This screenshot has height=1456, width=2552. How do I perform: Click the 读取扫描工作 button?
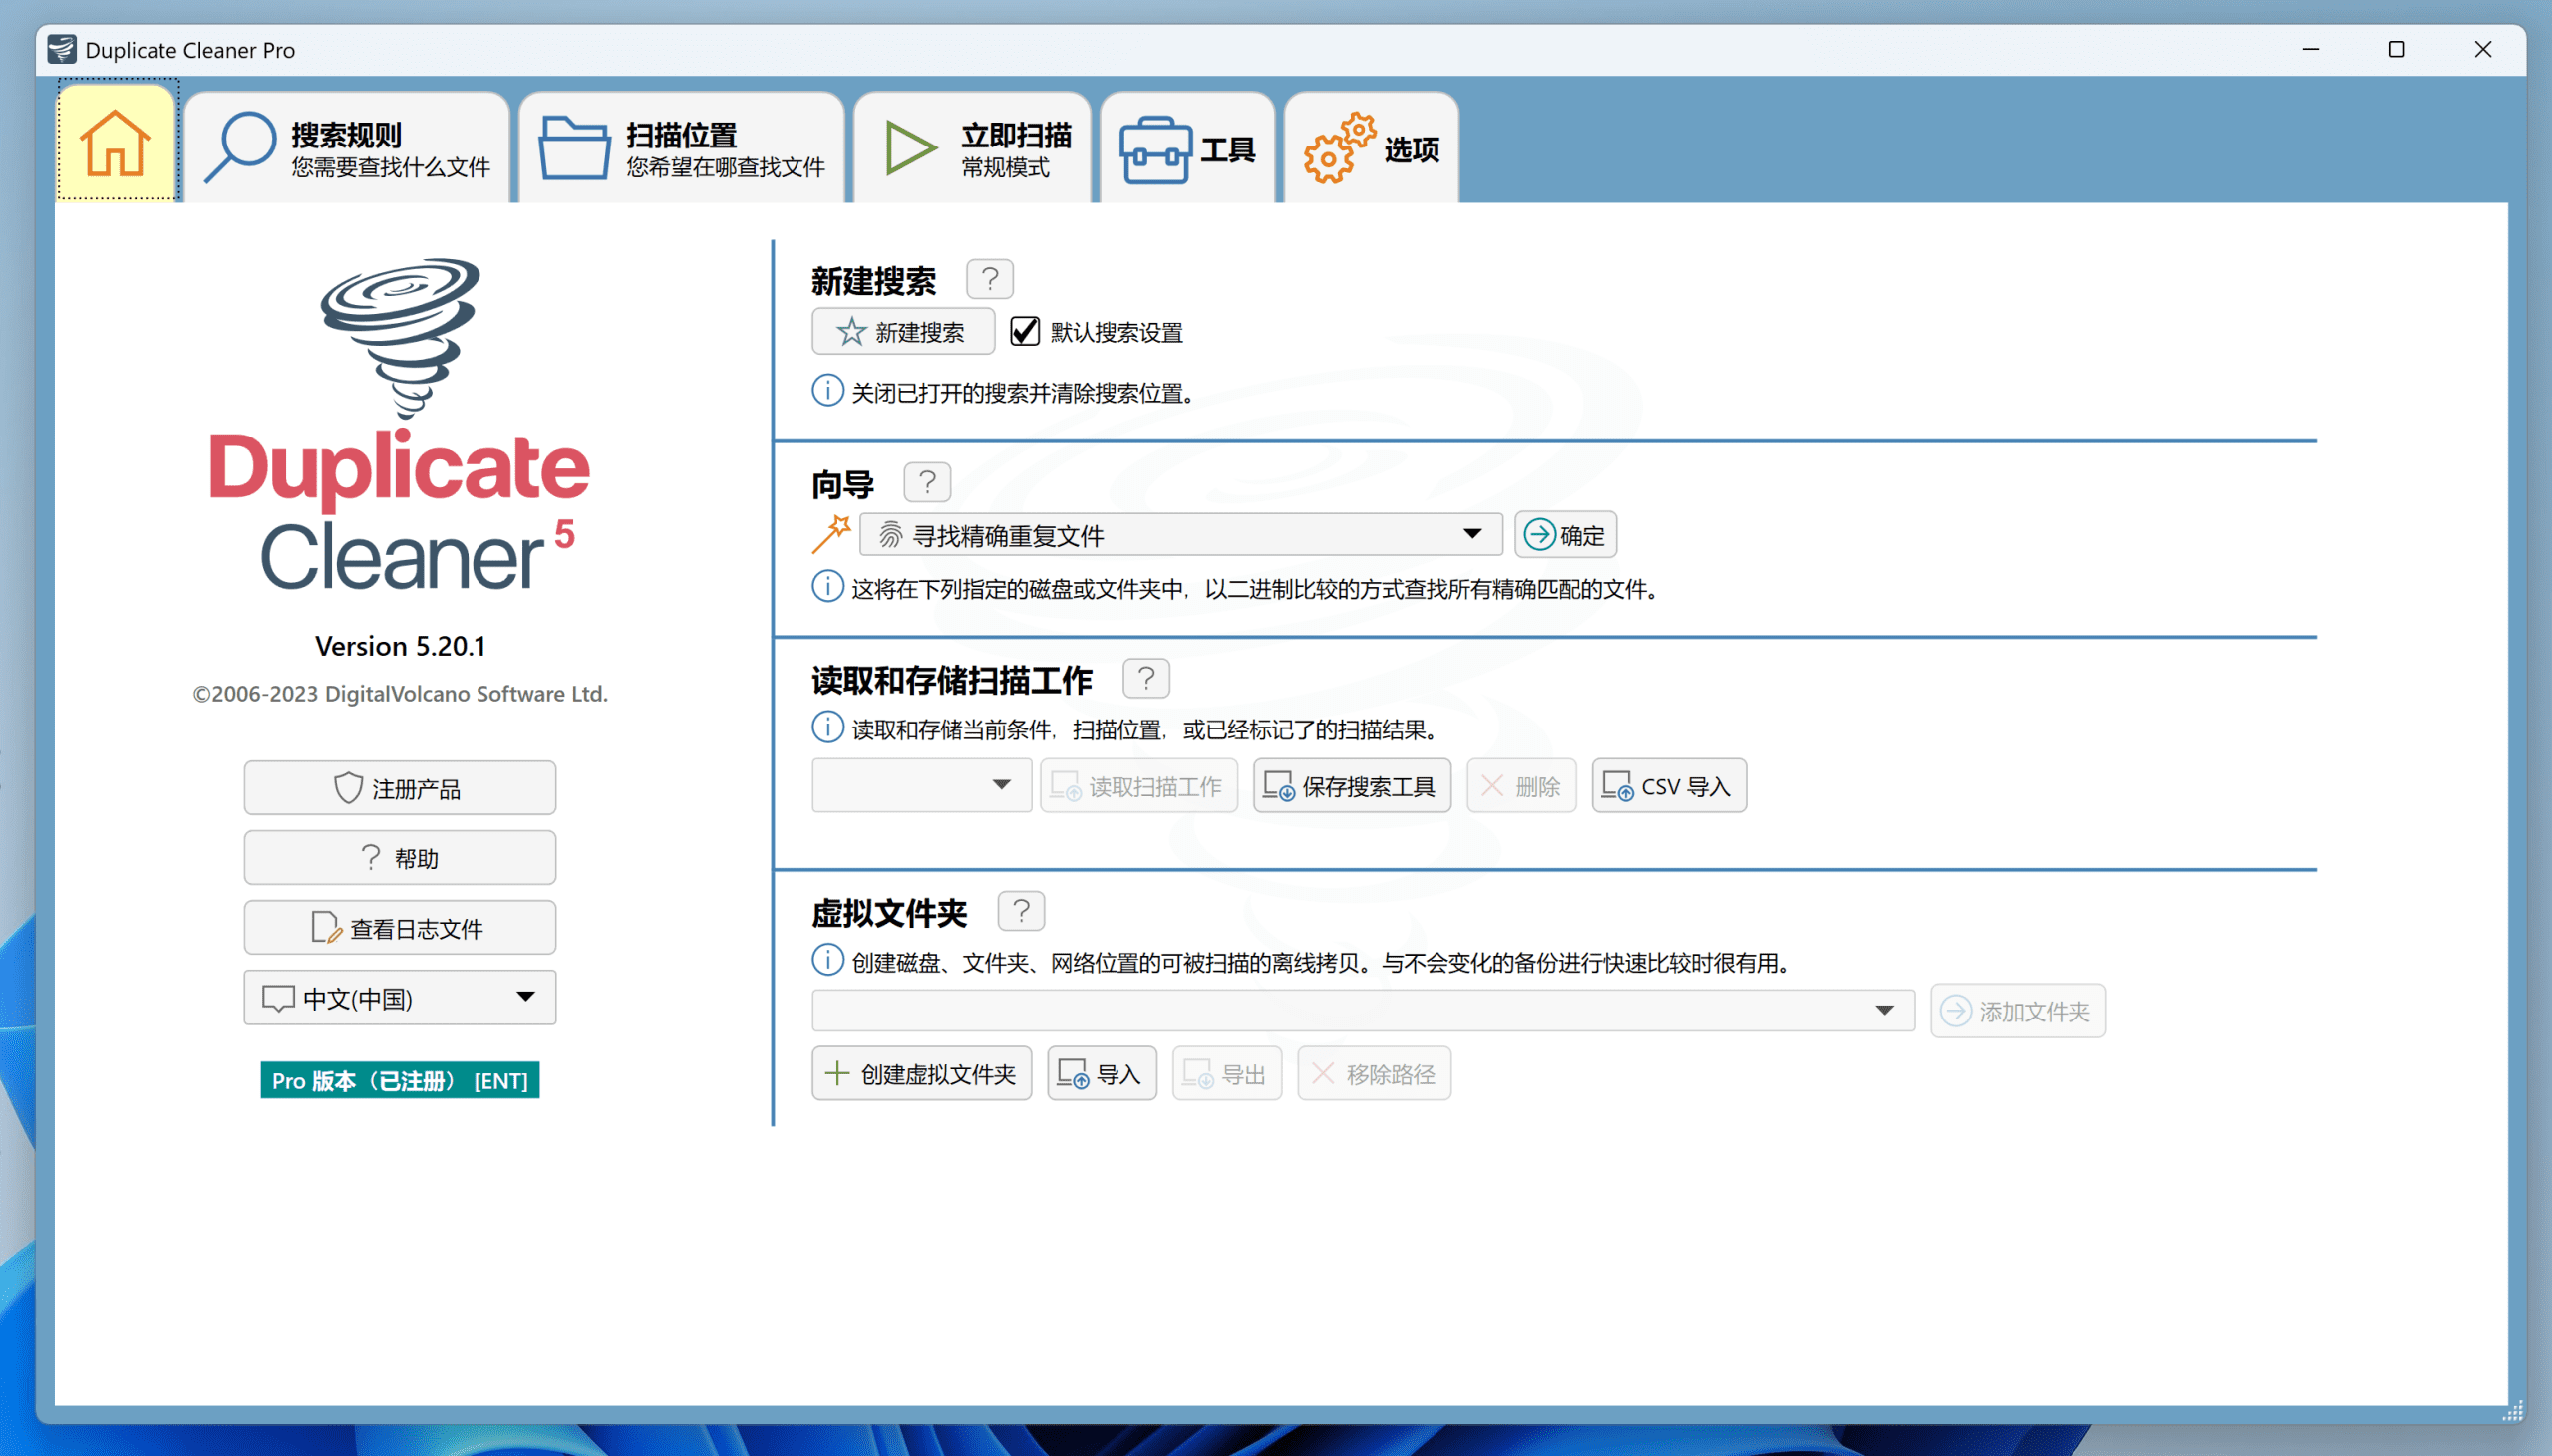(1139, 786)
